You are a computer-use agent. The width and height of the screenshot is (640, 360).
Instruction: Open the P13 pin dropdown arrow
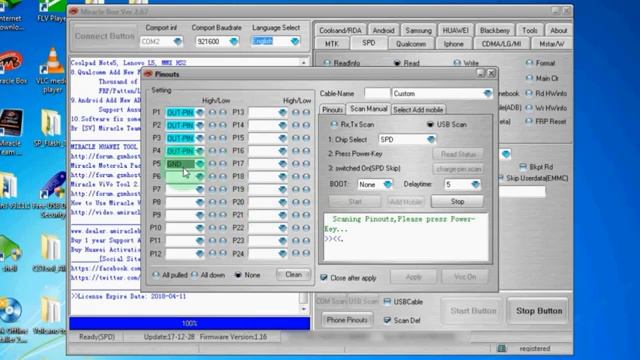[x=282, y=112]
